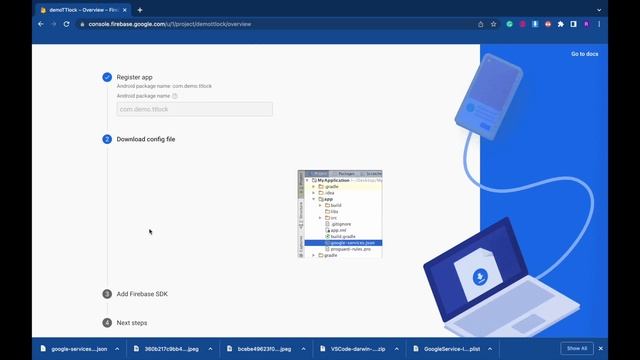Click the step 3 number badge
640x360 pixels.
[107, 294]
